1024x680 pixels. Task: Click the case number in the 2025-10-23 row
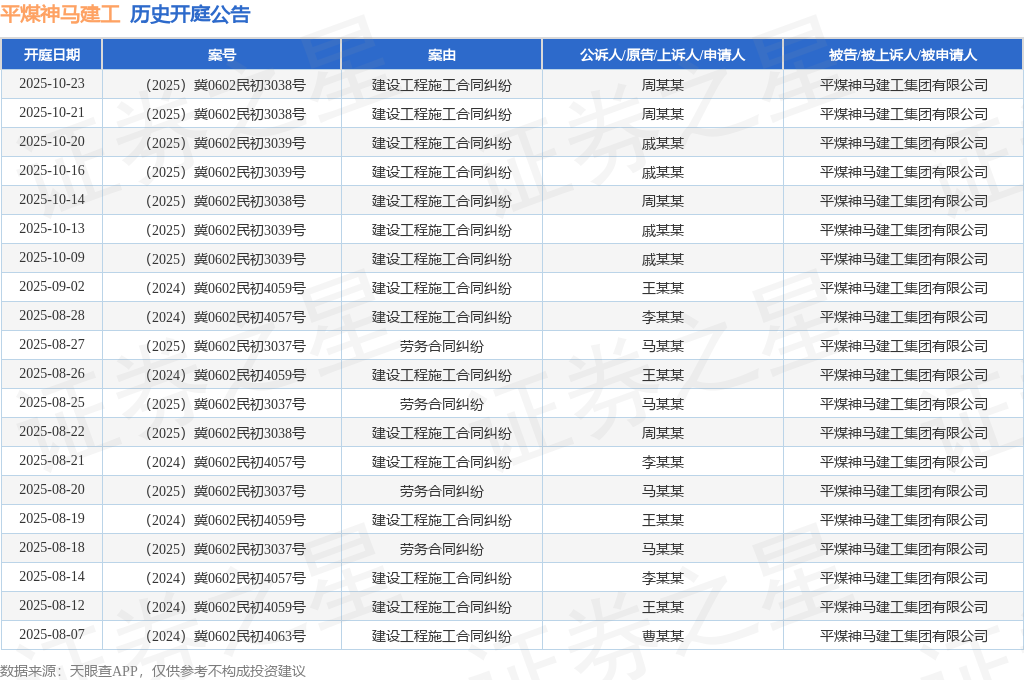click(x=222, y=85)
